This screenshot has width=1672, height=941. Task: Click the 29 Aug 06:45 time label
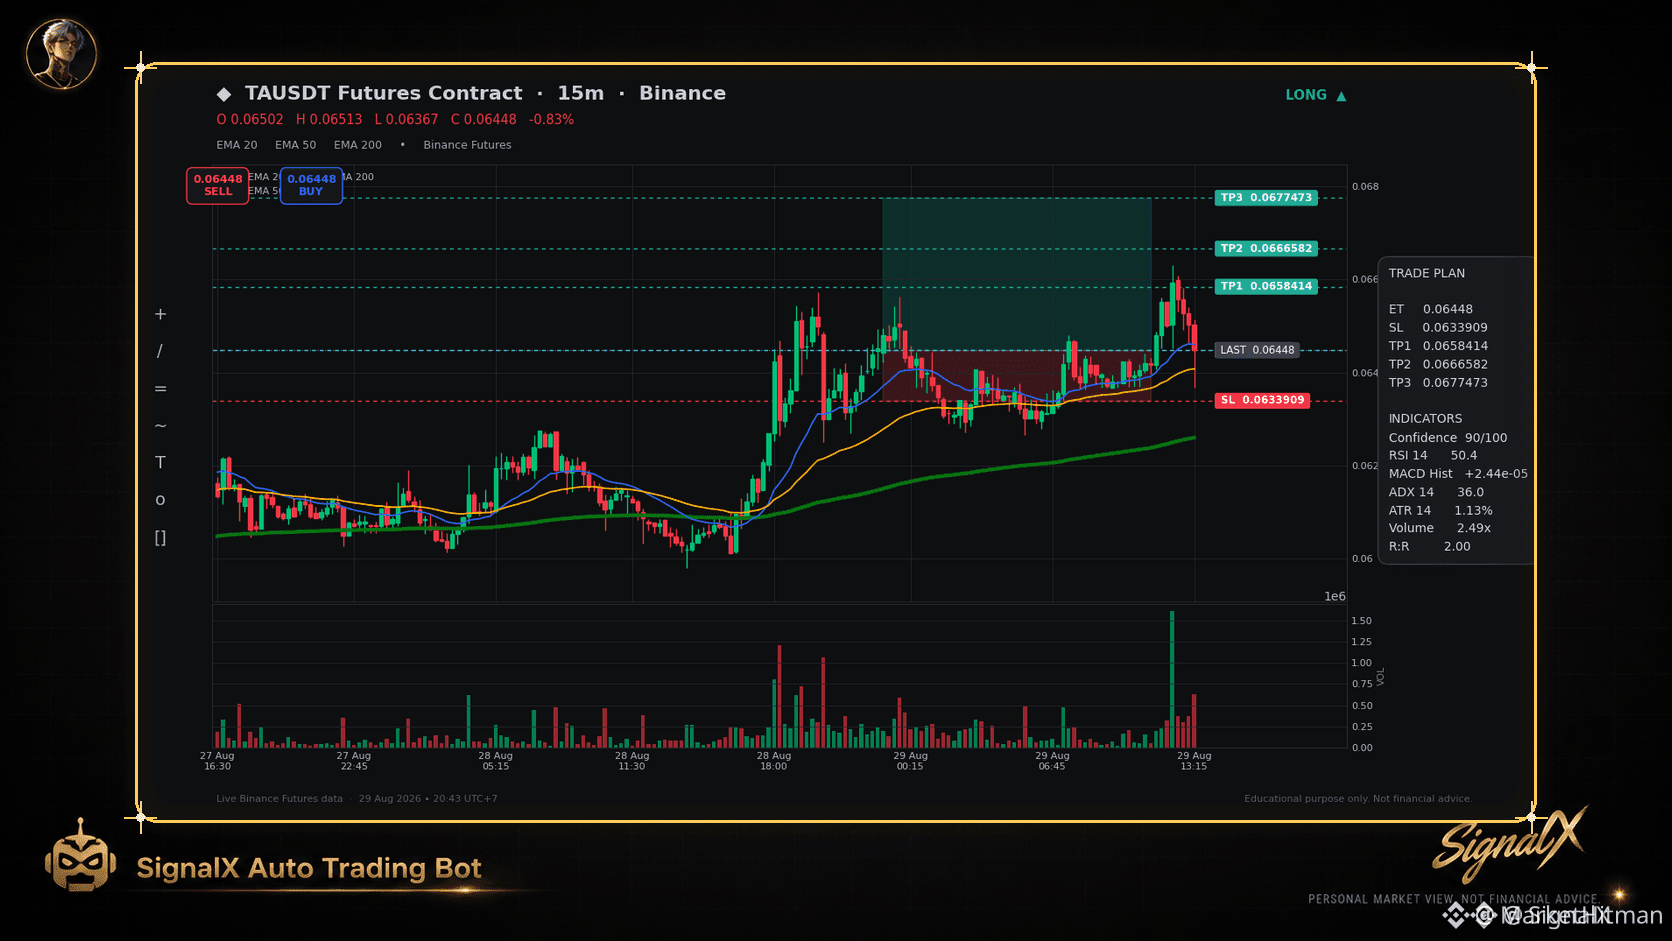pos(1052,761)
